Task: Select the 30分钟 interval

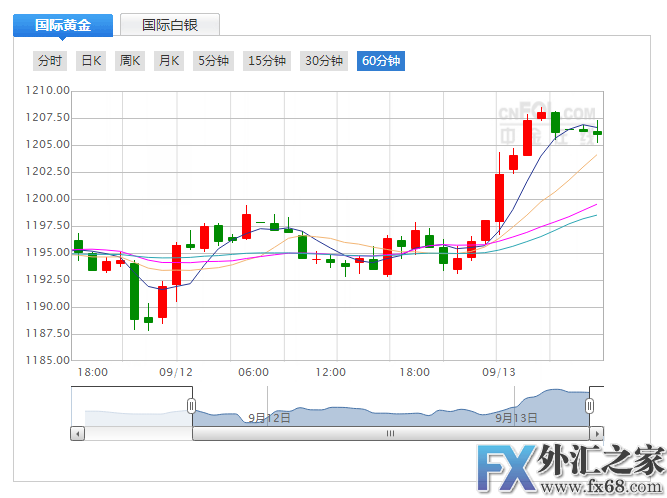Action: click(x=324, y=61)
